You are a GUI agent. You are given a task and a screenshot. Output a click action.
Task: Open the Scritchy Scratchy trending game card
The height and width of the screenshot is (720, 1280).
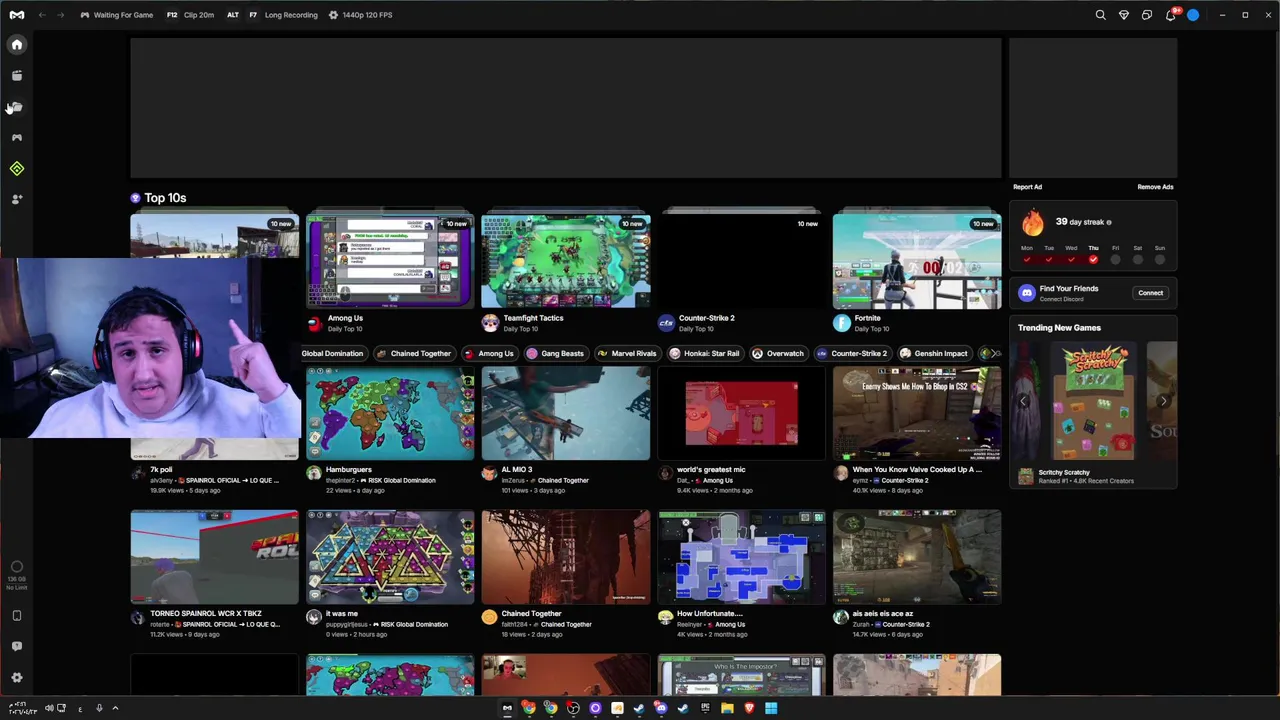pos(1092,415)
